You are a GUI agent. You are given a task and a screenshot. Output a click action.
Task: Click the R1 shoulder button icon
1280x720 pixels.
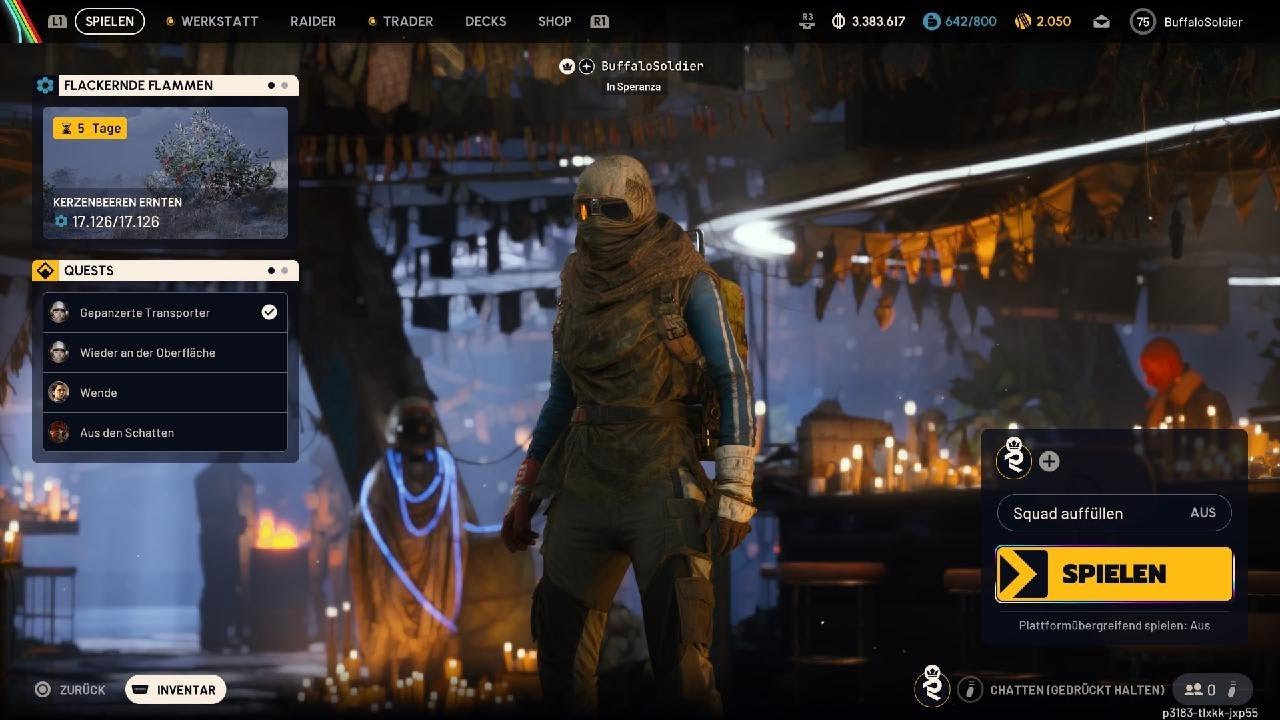[x=600, y=21]
